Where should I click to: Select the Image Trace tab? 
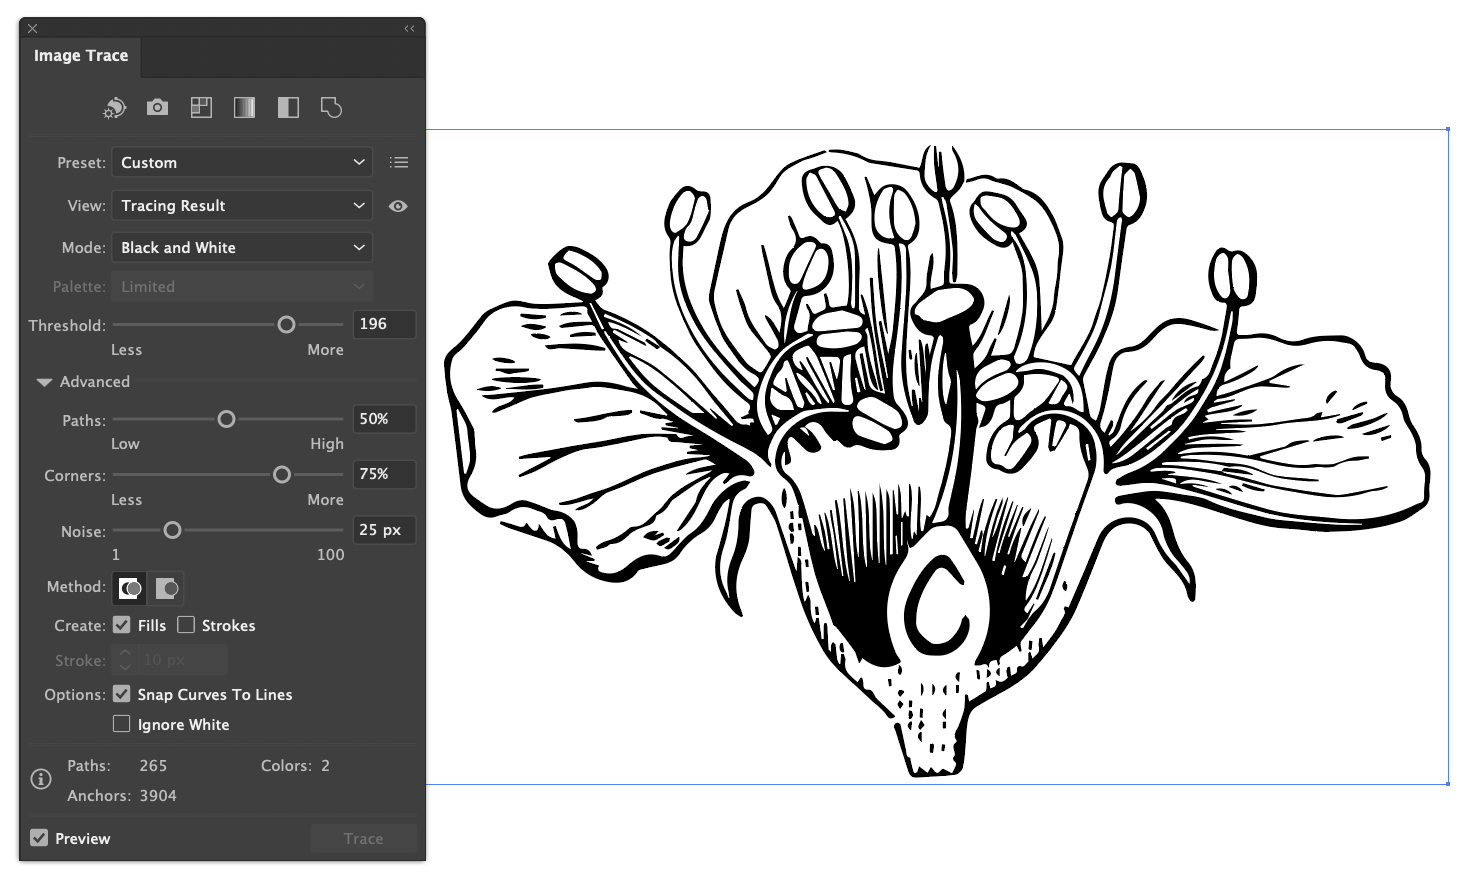(81, 56)
